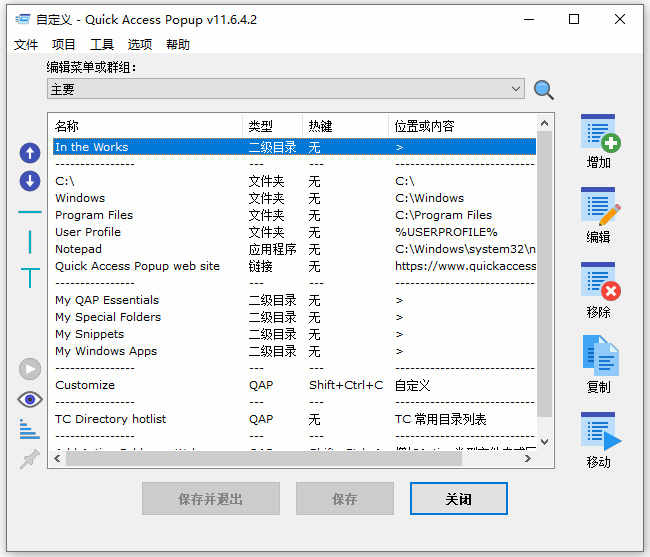650x557 pixels.
Task: Click the blue move-down arrow icon
Action: (30, 181)
